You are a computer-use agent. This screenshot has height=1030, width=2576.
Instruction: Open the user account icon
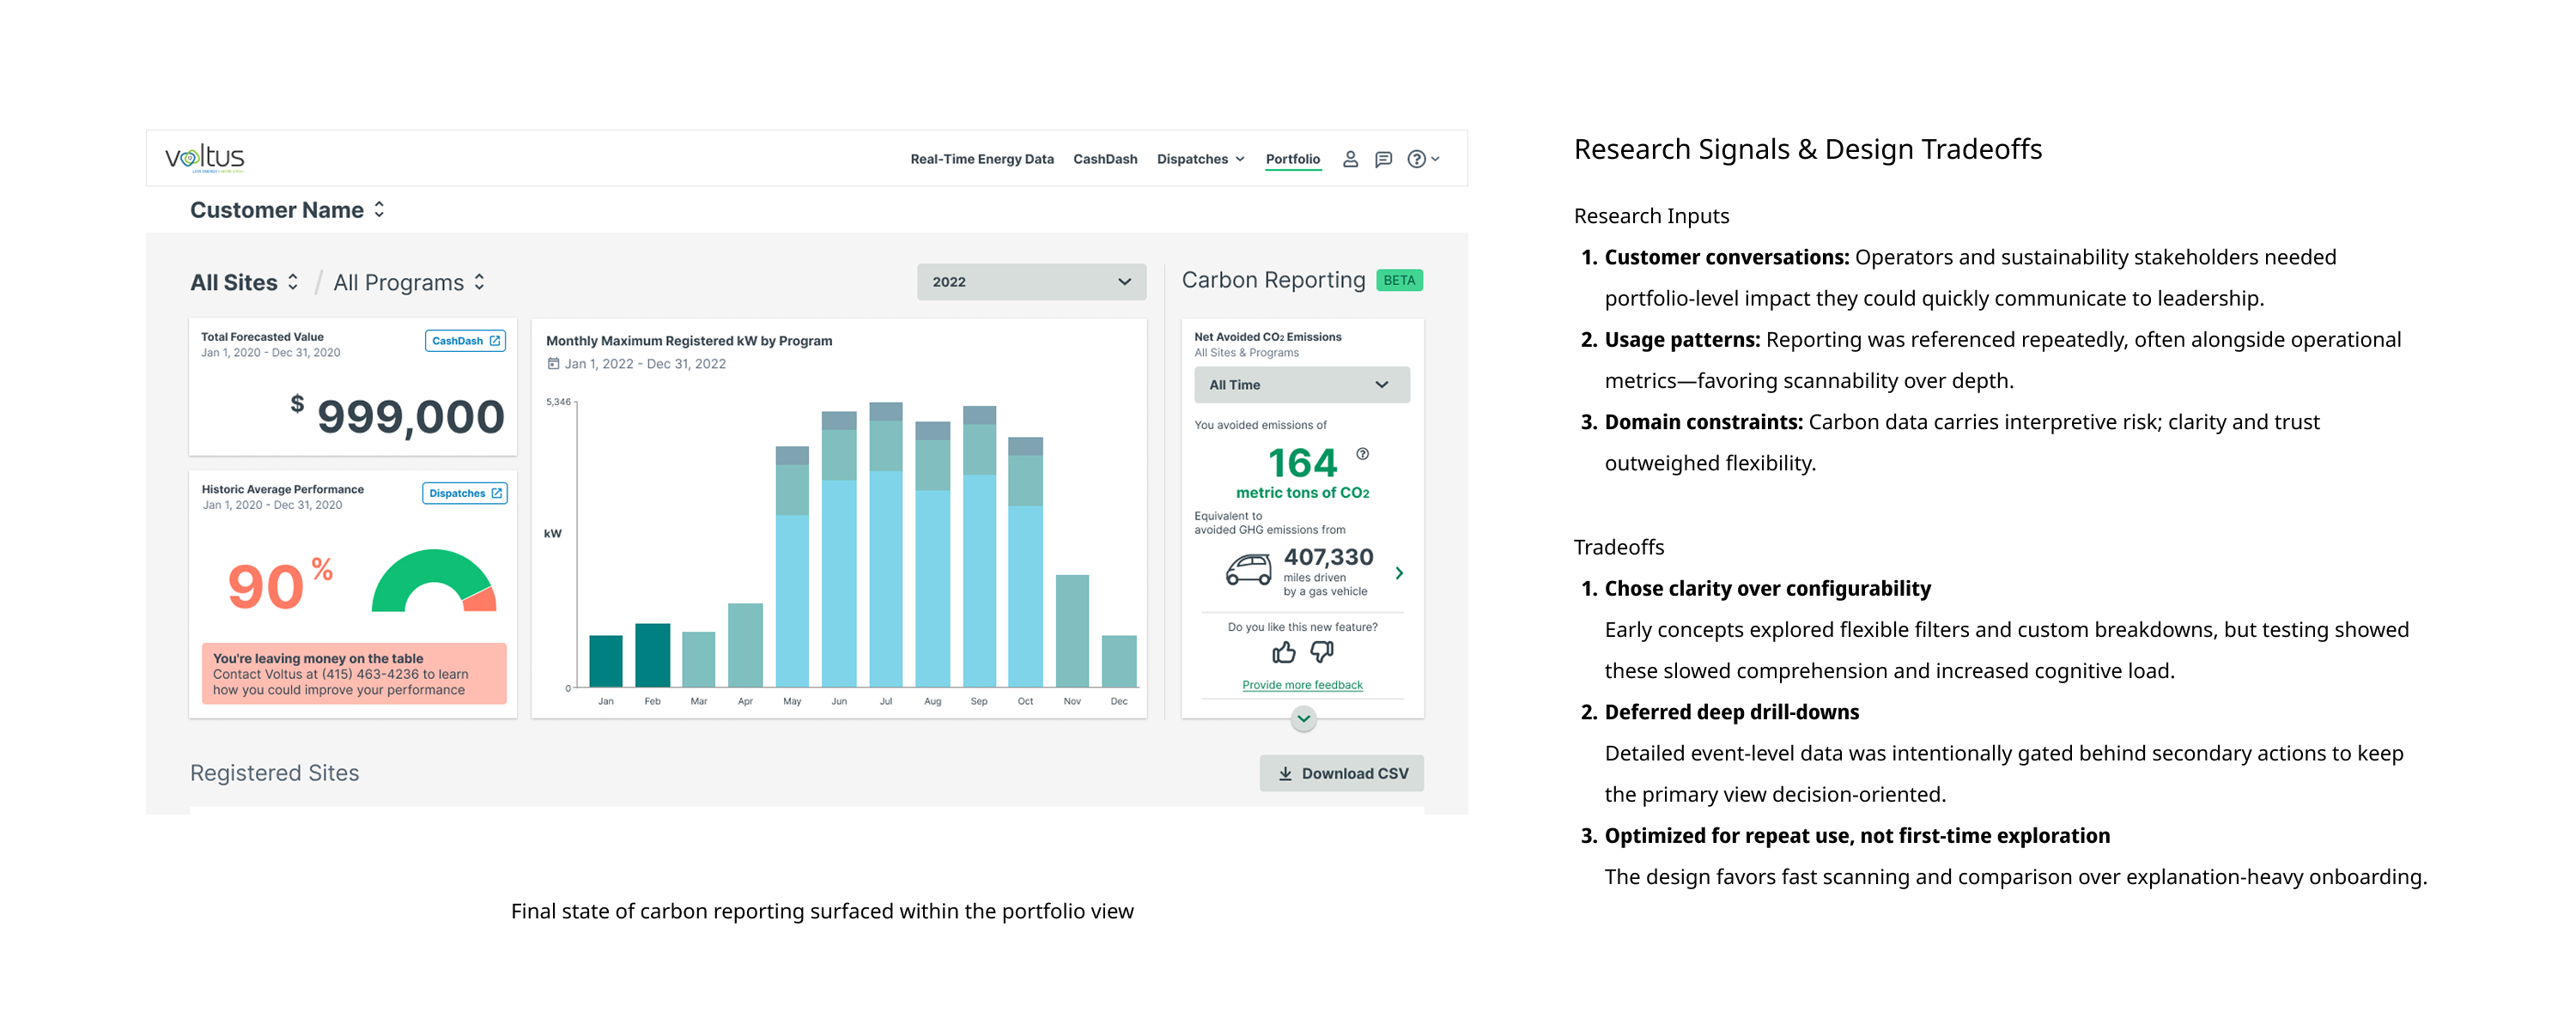coord(1350,159)
